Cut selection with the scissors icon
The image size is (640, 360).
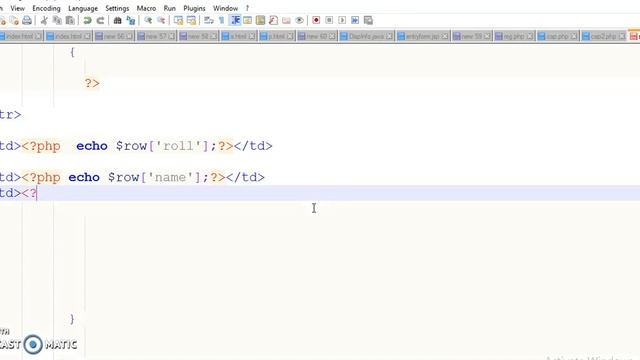pos(44,20)
